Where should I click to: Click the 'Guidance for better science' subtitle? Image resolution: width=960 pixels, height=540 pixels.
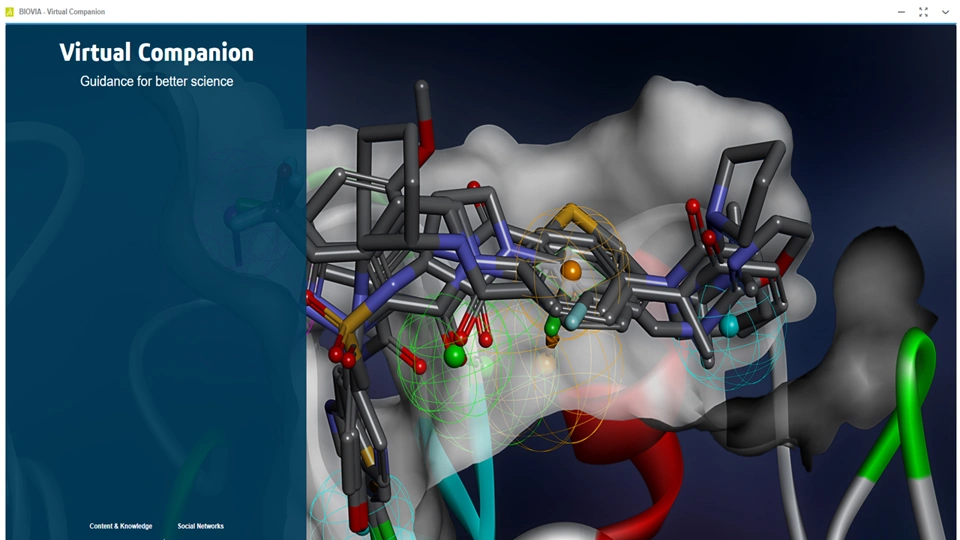156,81
